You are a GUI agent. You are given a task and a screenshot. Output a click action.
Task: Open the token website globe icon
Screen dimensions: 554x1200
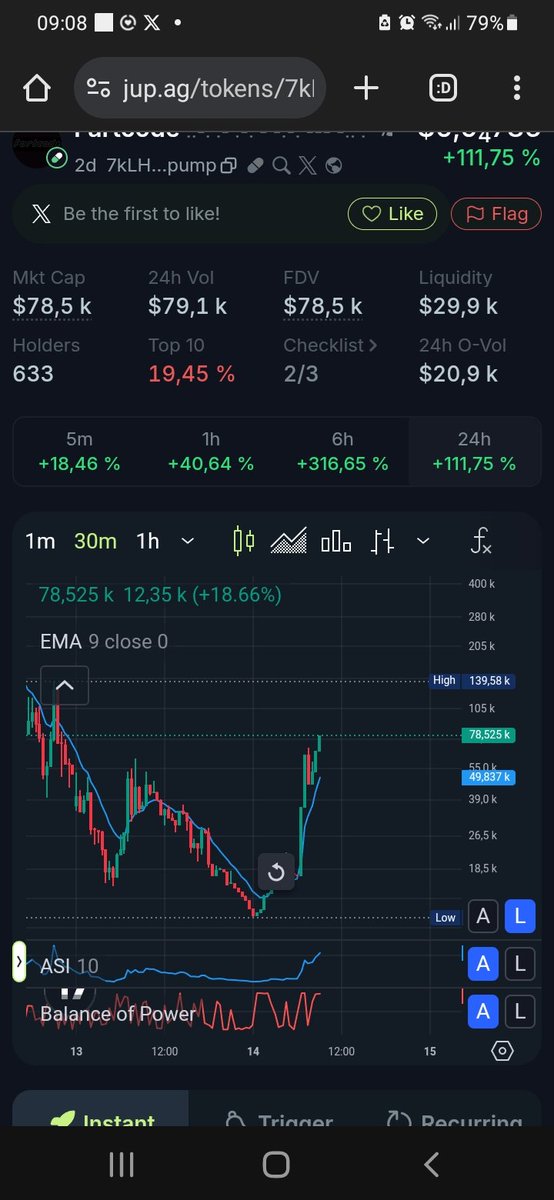[x=333, y=165]
